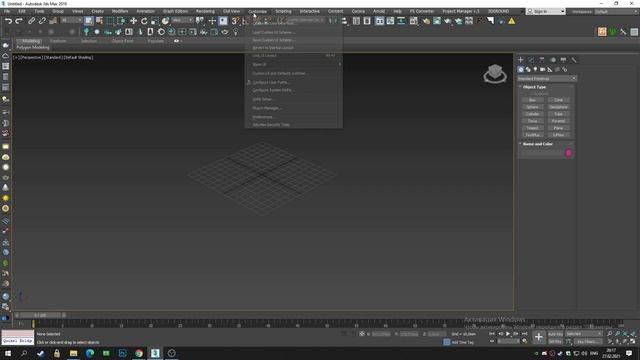The image size is (640, 360).
Task: Collapse the Name and Color rollout
Action: (x=538, y=144)
